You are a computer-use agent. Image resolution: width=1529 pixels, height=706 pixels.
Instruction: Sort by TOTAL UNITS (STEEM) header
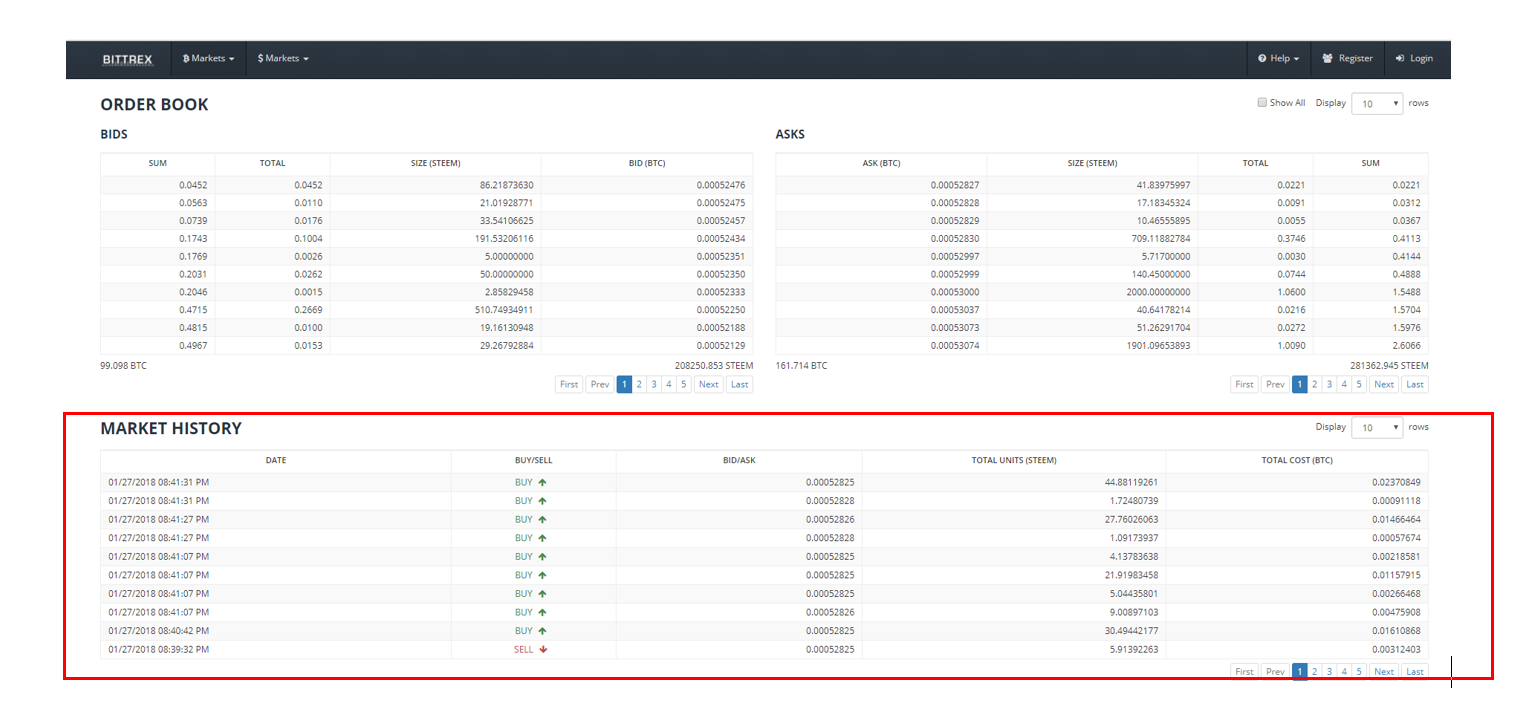pyautogui.click(x=1014, y=460)
